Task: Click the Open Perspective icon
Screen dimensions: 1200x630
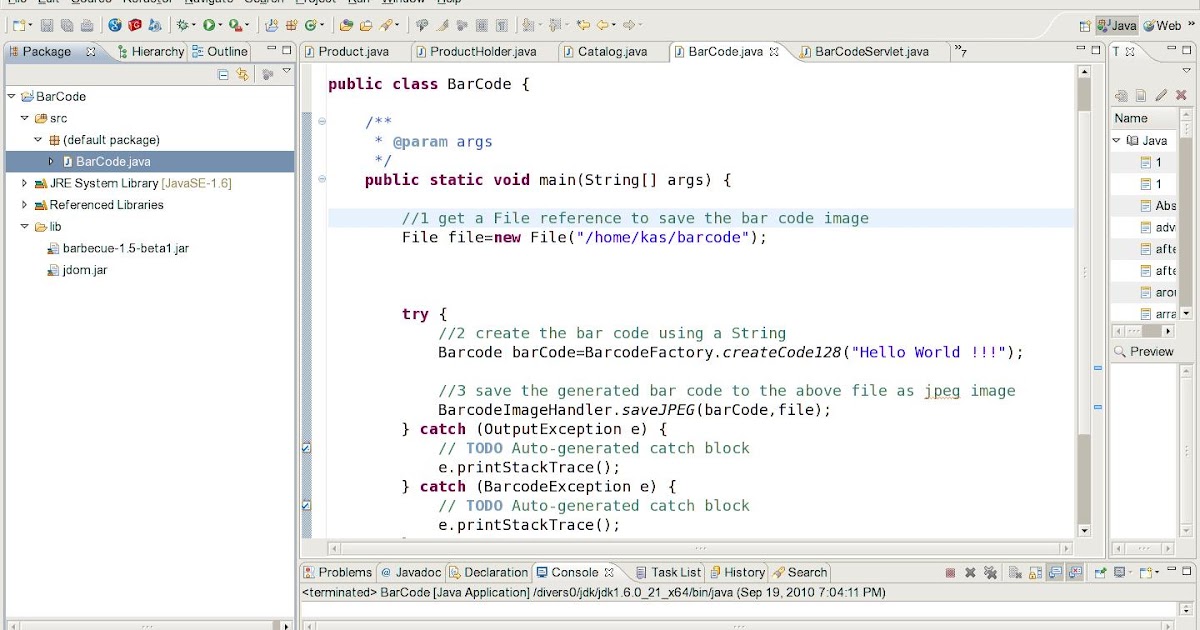Action: pyautogui.click(x=1085, y=25)
